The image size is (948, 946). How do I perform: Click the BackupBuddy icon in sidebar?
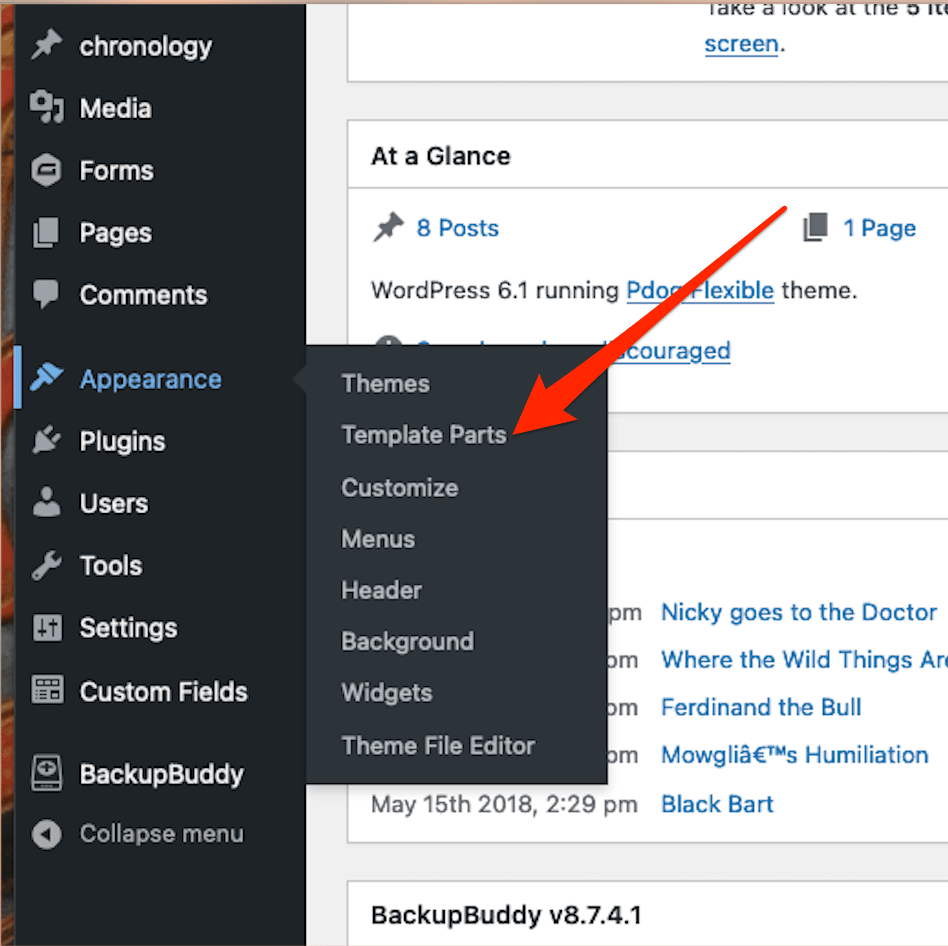[47, 774]
